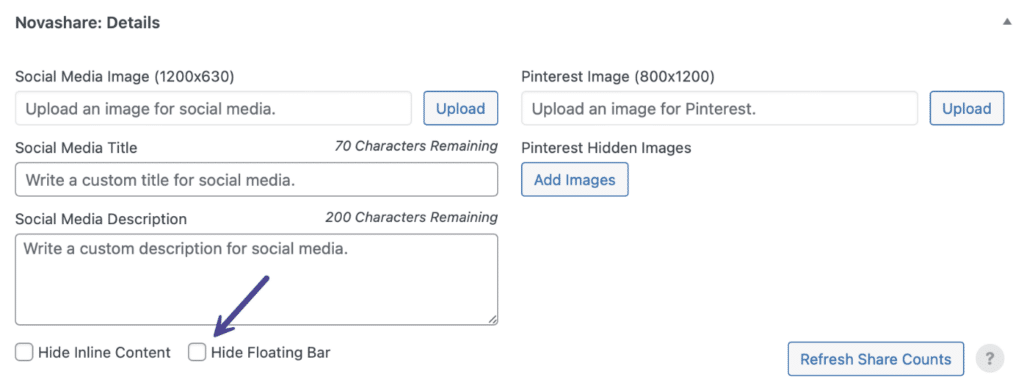The image size is (1024, 391).
Task: Click Add Images for Pinterest Hidden Images
Action: pyautogui.click(x=575, y=180)
